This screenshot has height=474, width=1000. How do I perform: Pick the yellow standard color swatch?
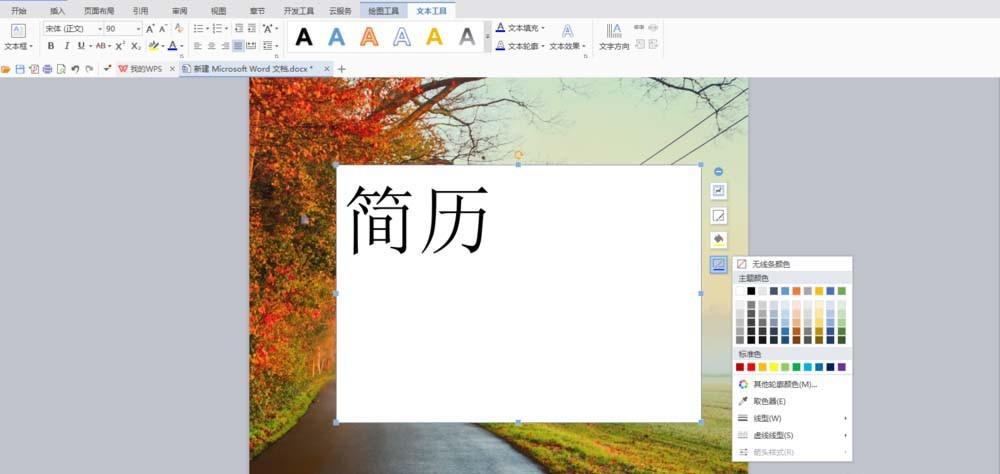point(774,367)
